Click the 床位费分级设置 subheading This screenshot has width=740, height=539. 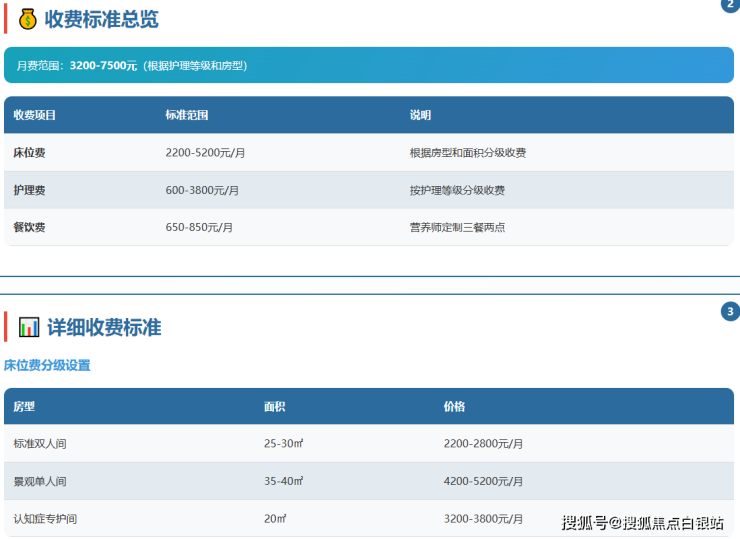point(47,365)
